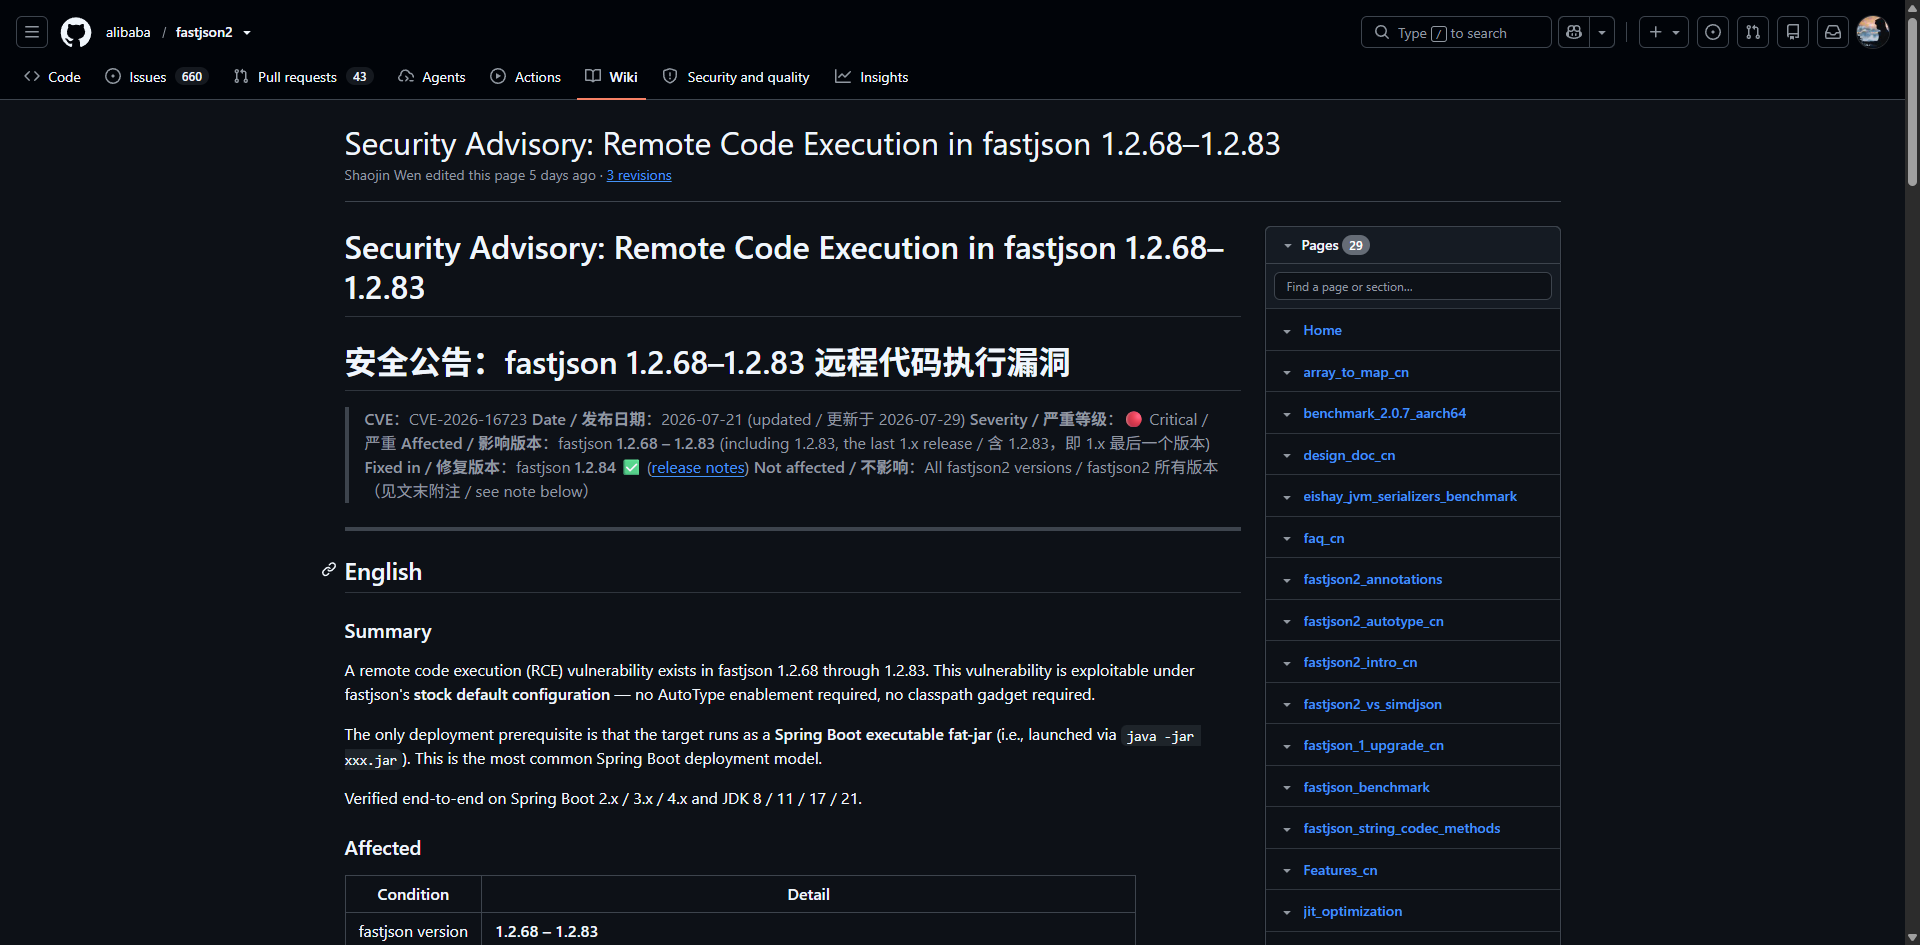This screenshot has width=1920, height=945.
Task: Open the release notes link
Action: pos(698,468)
